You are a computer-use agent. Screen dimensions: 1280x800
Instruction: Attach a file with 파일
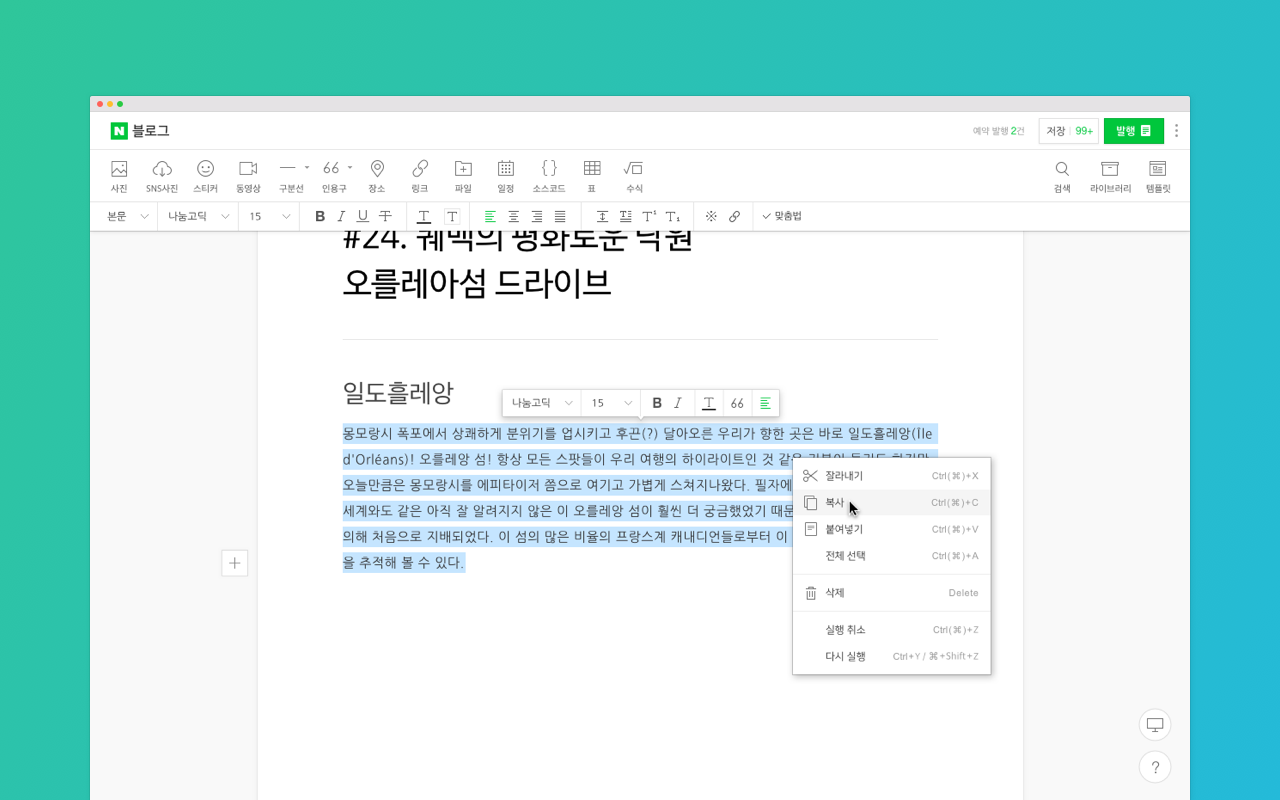pyautogui.click(x=463, y=176)
